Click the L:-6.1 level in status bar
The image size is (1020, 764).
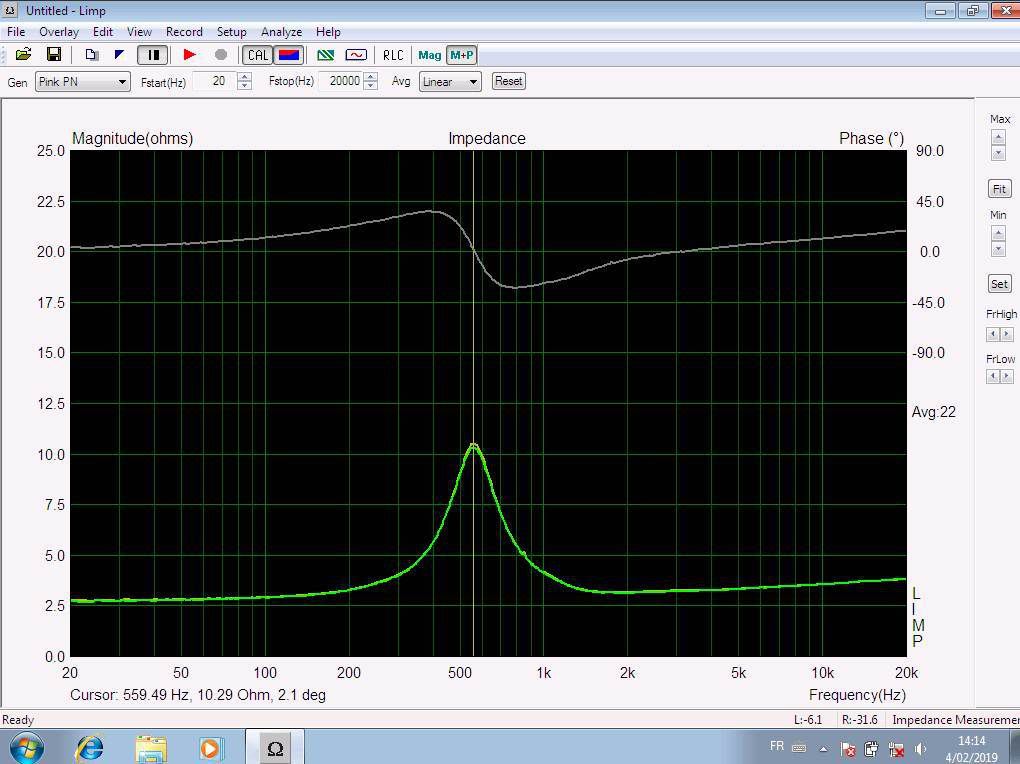(x=808, y=720)
